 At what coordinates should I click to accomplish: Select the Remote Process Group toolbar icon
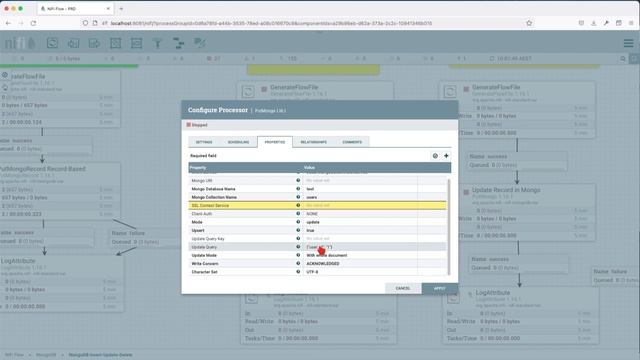click(136, 43)
